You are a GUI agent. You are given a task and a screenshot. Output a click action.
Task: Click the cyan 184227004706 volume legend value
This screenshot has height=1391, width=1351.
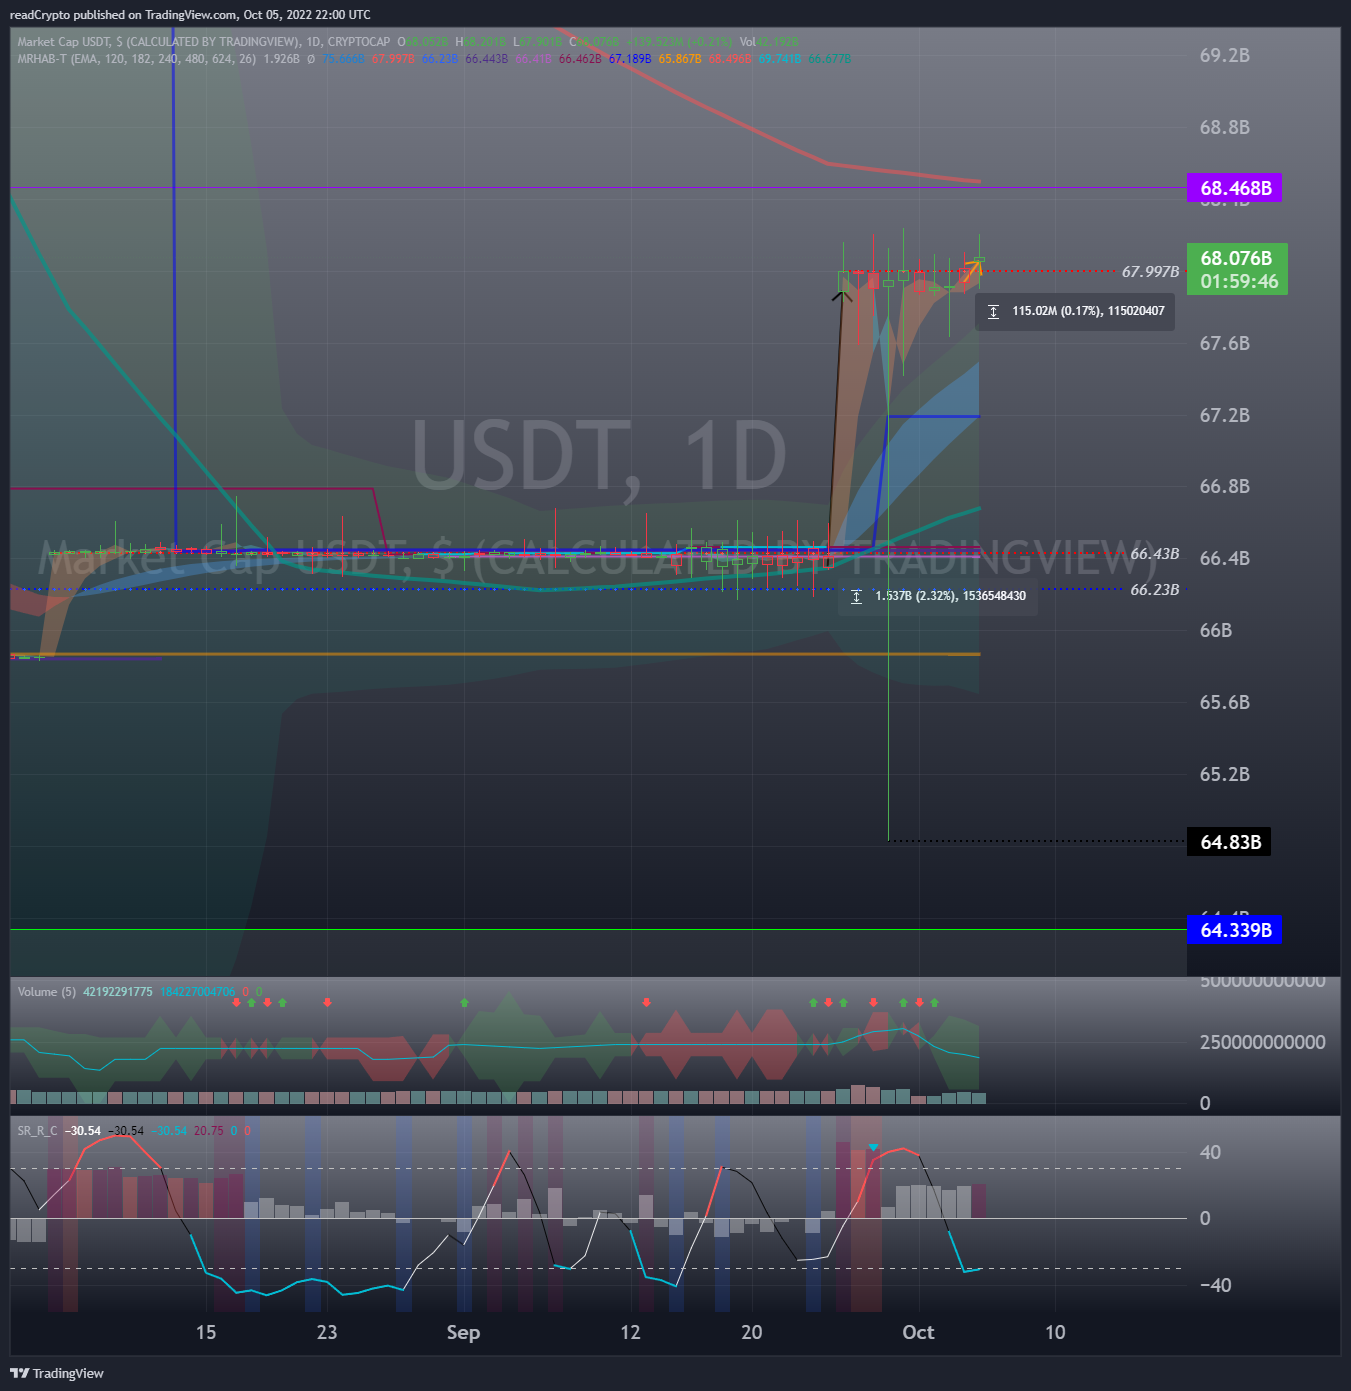[198, 992]
